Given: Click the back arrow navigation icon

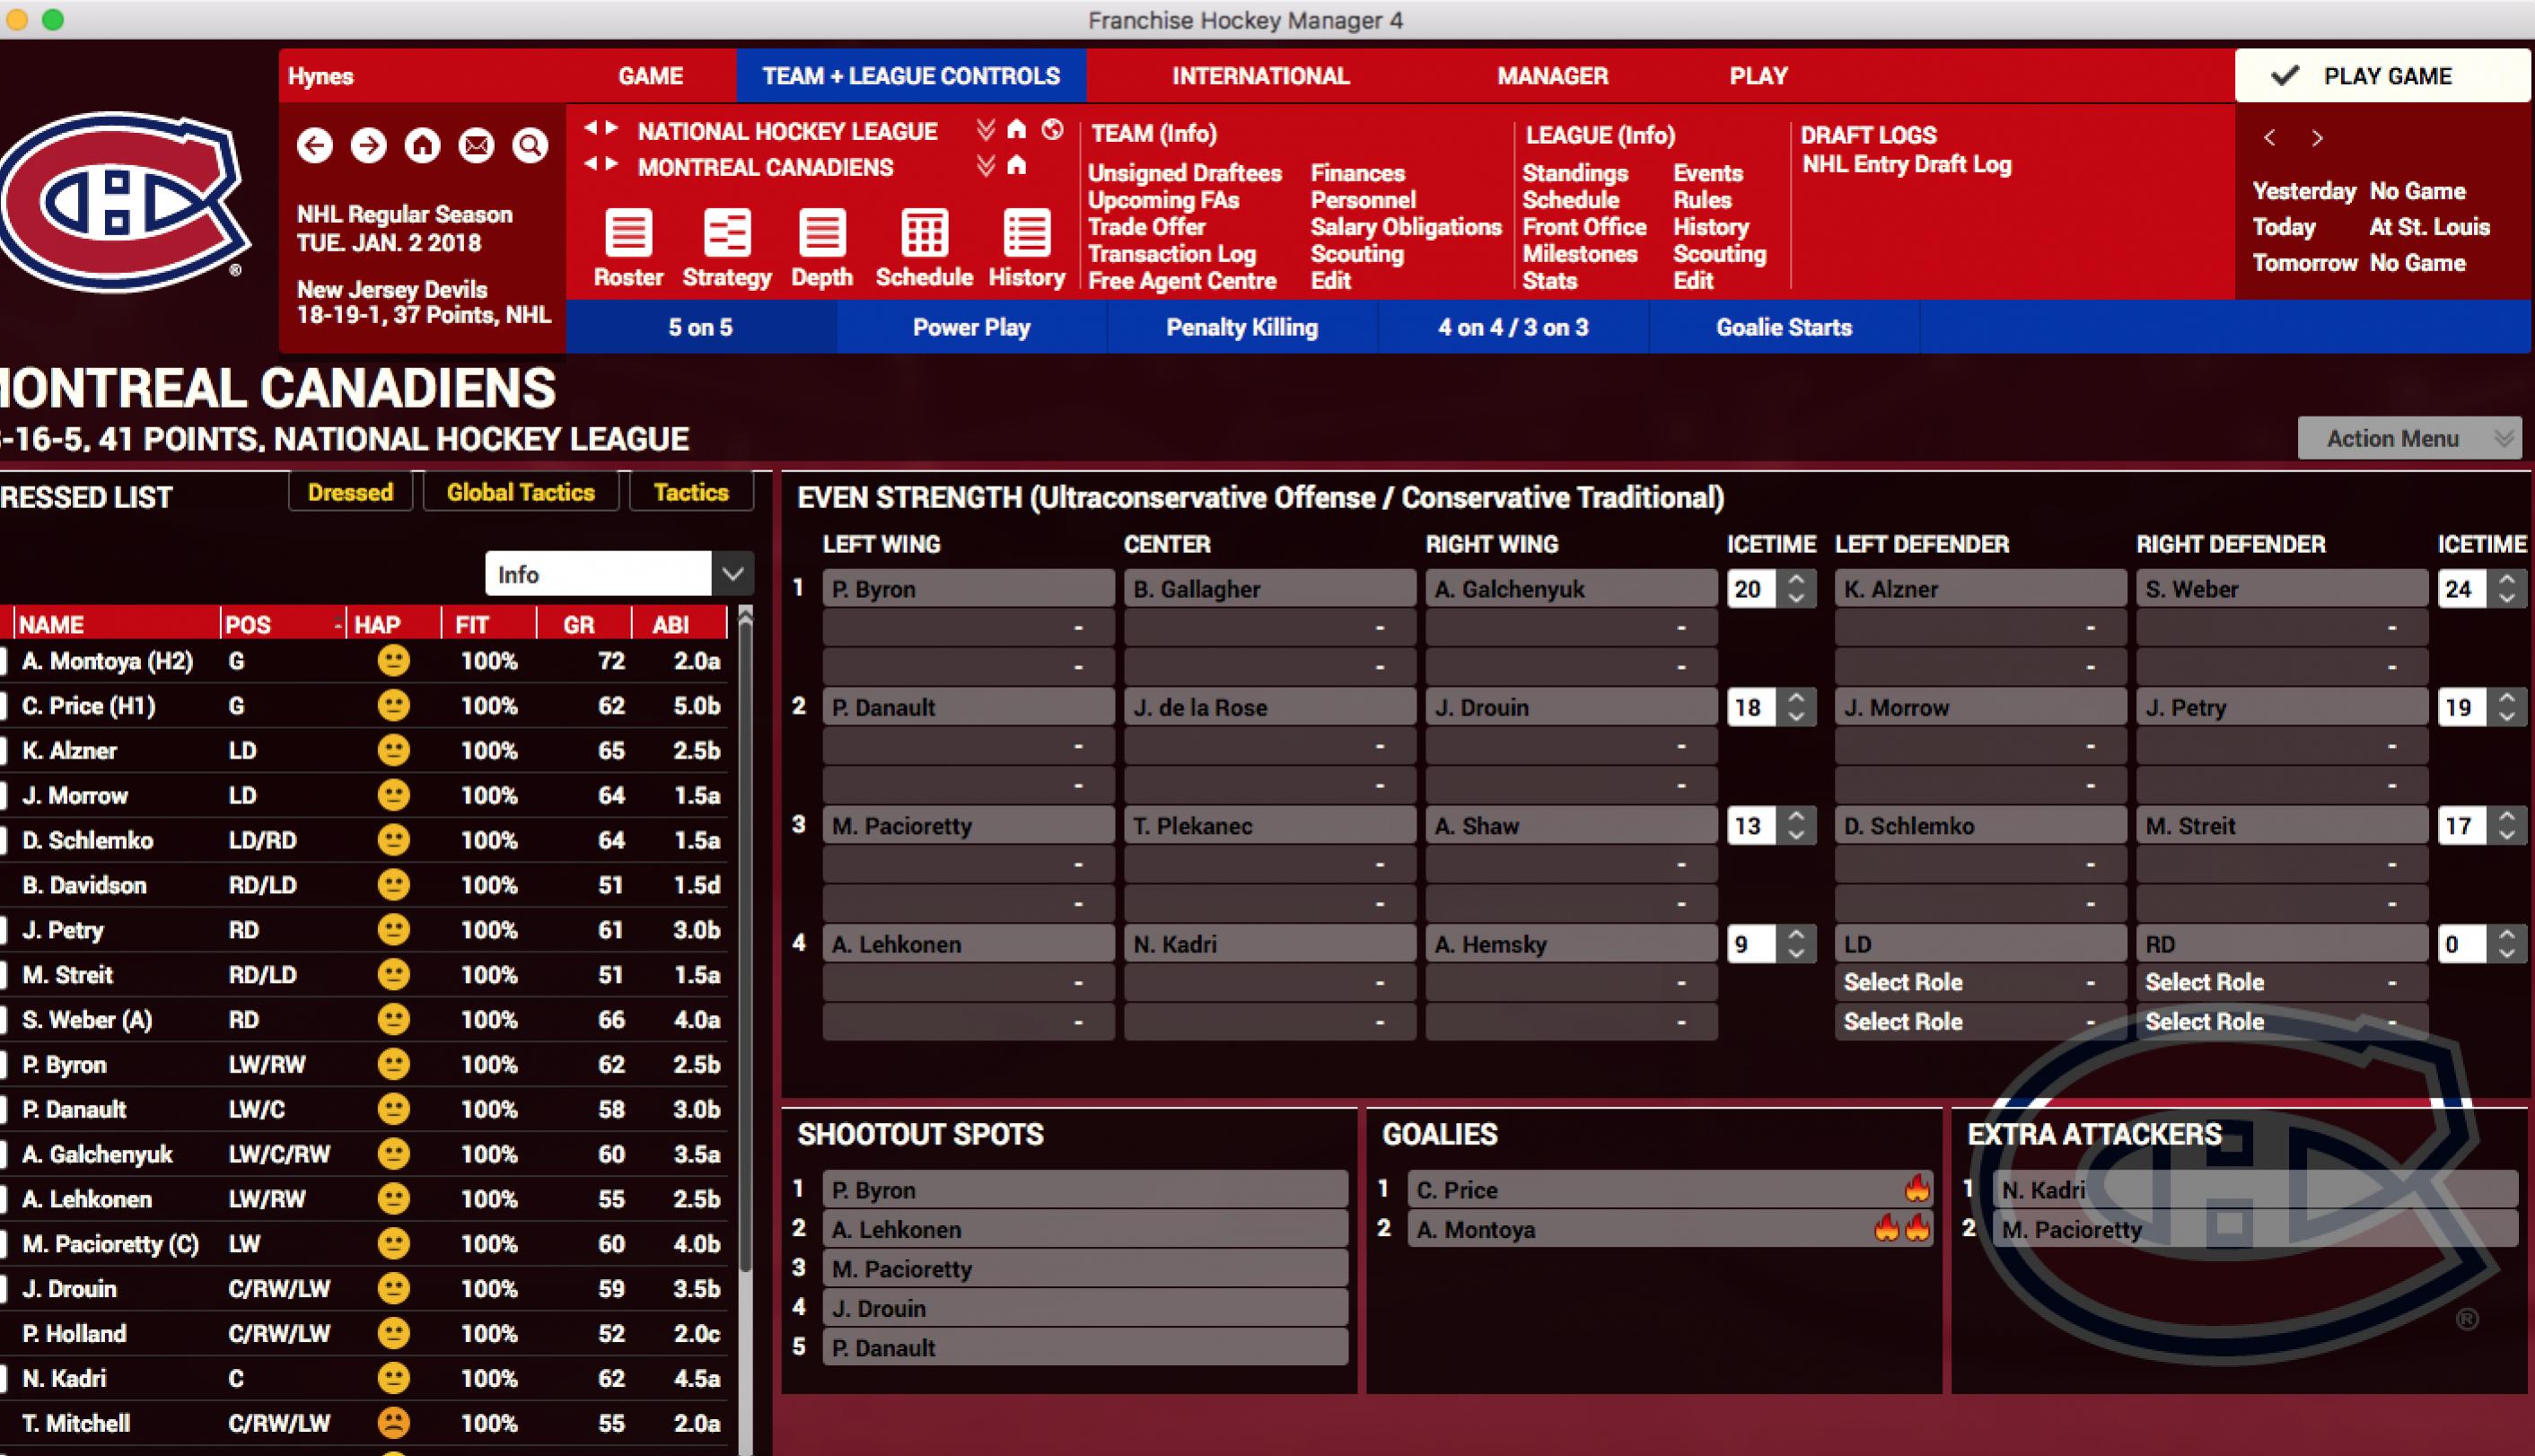Looking at the screenshot, I should (315, 146).
